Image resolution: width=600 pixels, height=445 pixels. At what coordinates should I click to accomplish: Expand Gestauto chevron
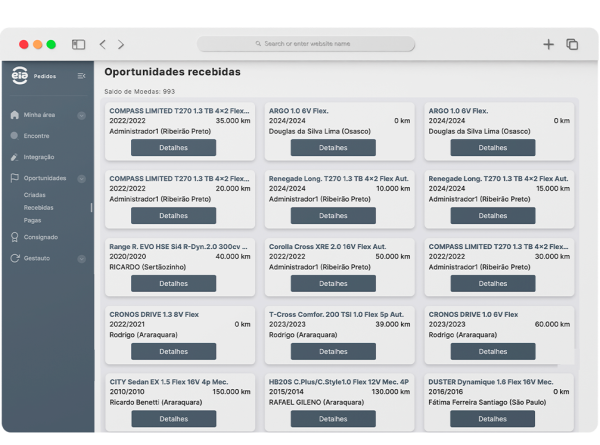[x=82, y=259]
